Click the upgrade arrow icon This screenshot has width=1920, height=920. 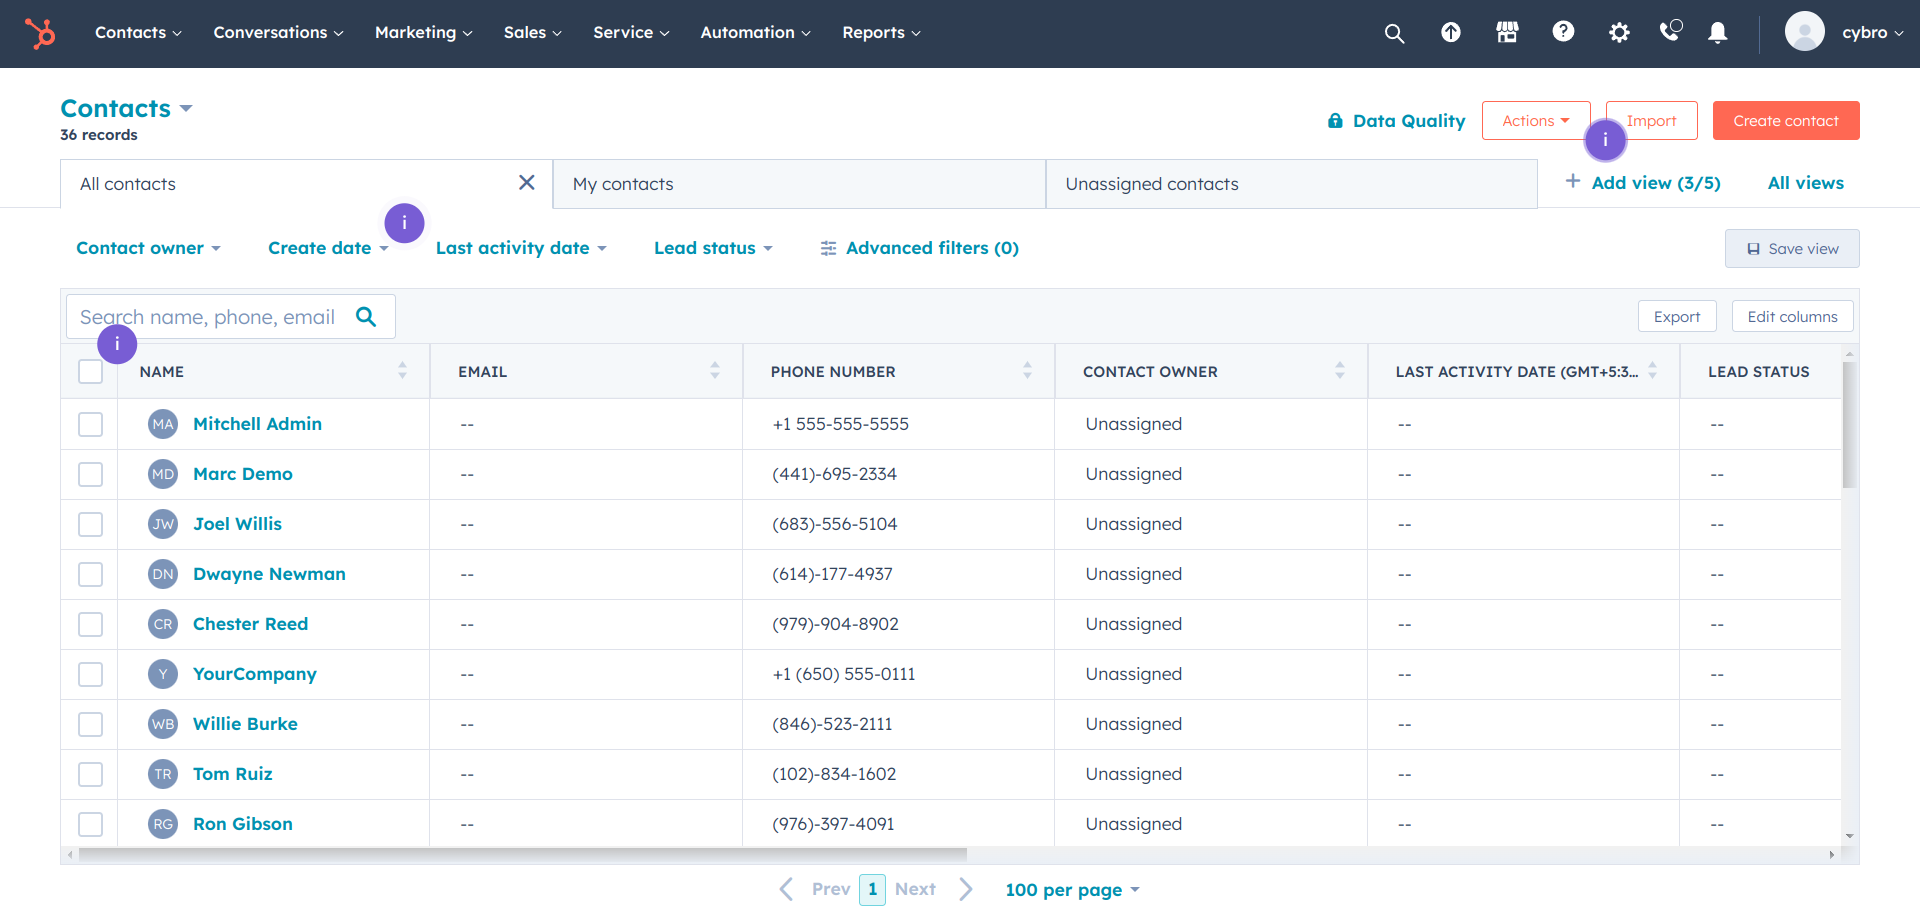tap(1450, 33)
